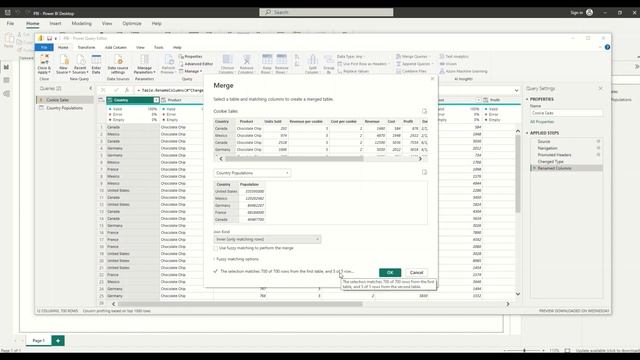640x360 pixels.
Task: Click Population column header in second table
Action: (x=249, y=184)
